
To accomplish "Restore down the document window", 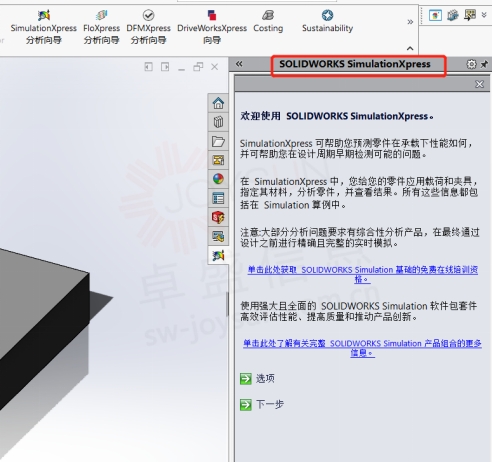I will (198, 67).
